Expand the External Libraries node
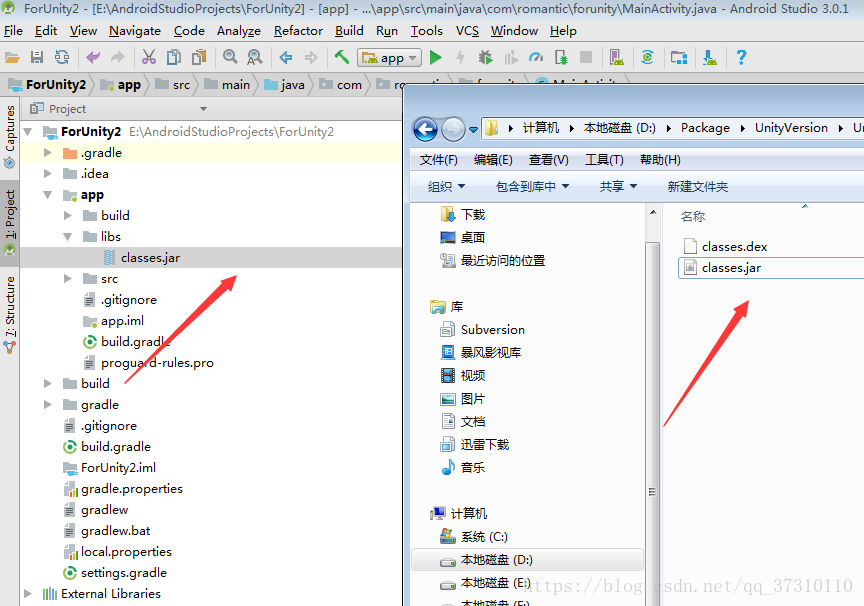 [x=28, y=593]
